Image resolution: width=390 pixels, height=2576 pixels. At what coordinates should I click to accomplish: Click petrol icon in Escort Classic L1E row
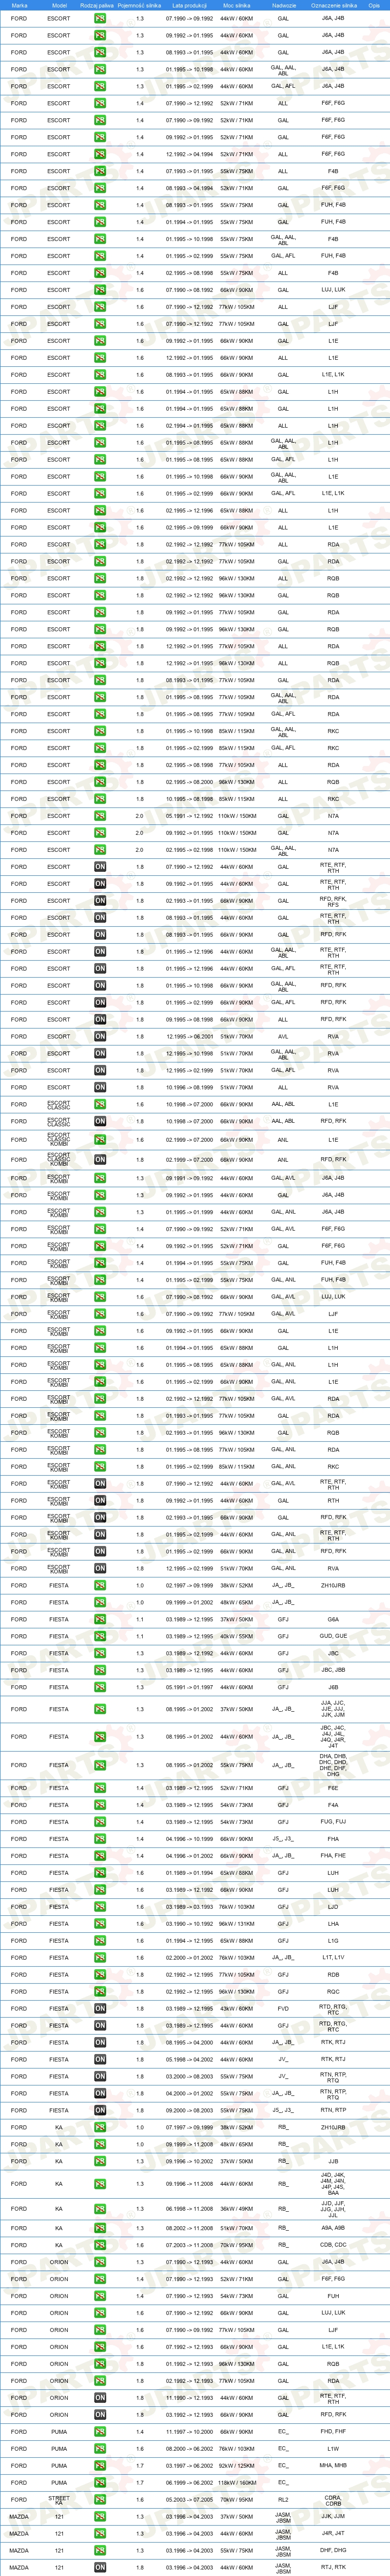click(100, 1104)
